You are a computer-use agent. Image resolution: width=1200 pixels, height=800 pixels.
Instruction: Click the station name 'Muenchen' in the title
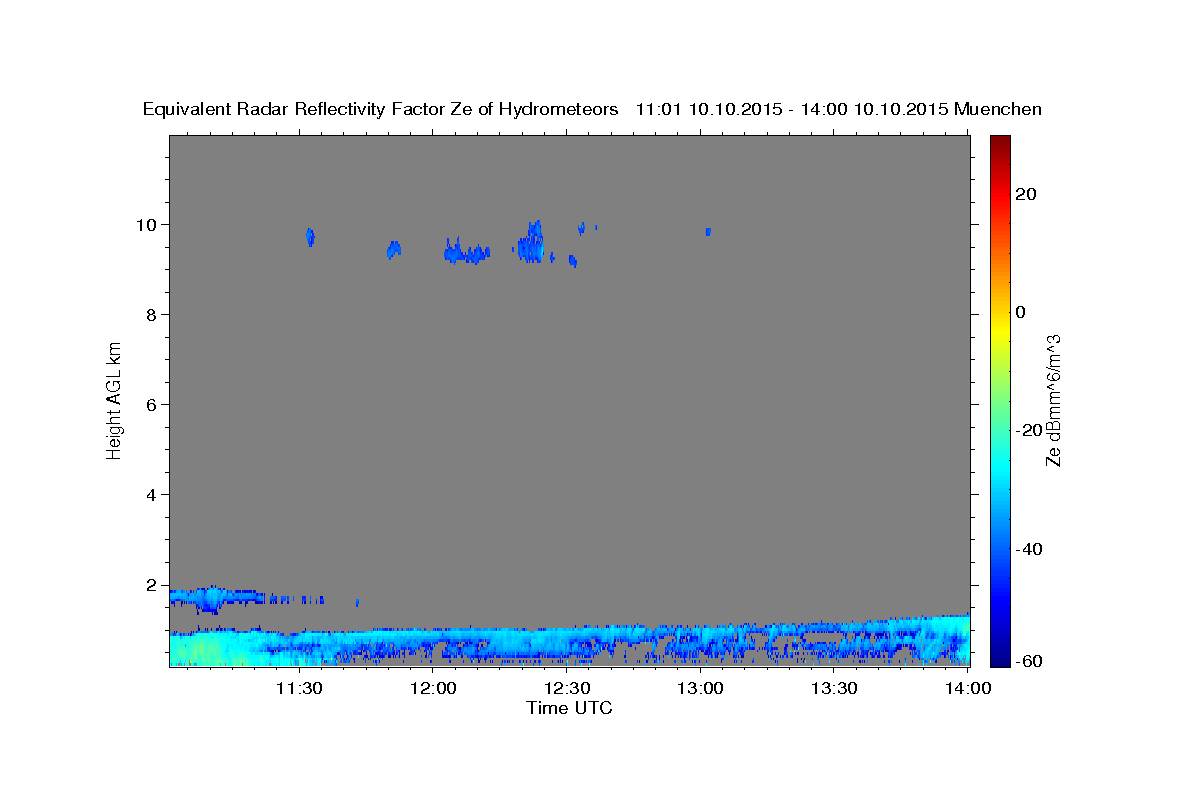998,110
